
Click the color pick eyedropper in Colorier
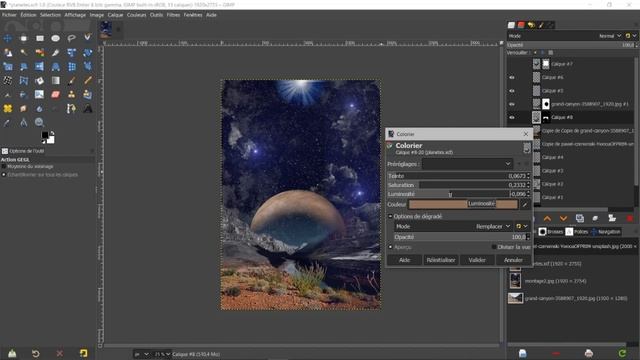[525, 204]
